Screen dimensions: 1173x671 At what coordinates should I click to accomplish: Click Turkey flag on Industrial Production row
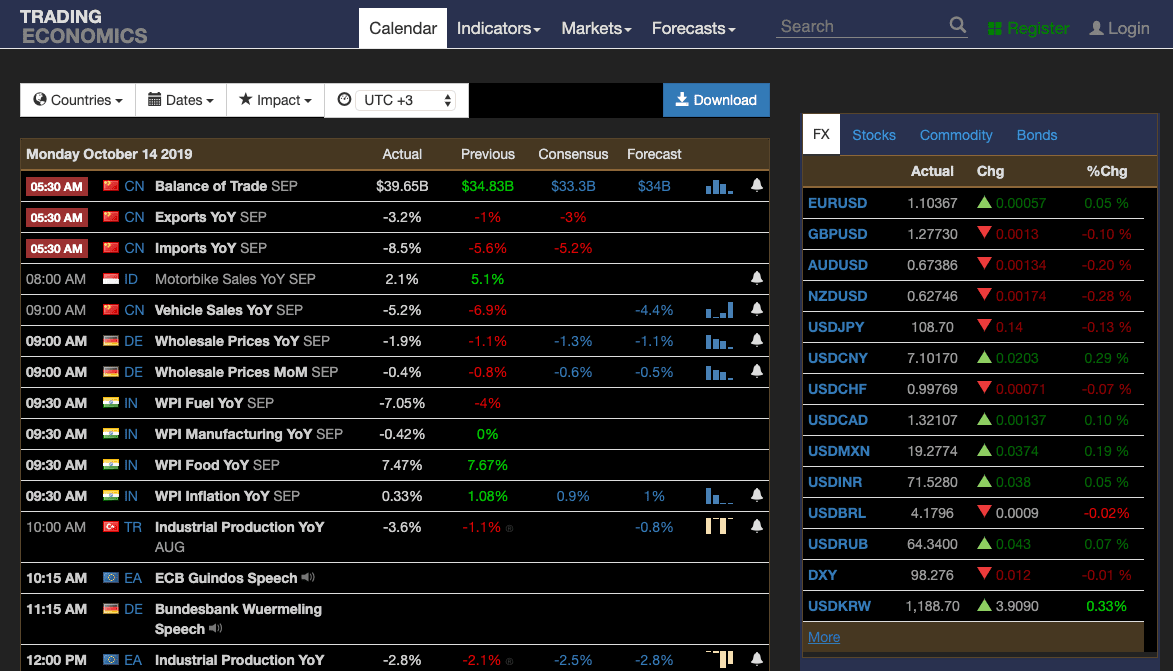click(x=111, y=527)
